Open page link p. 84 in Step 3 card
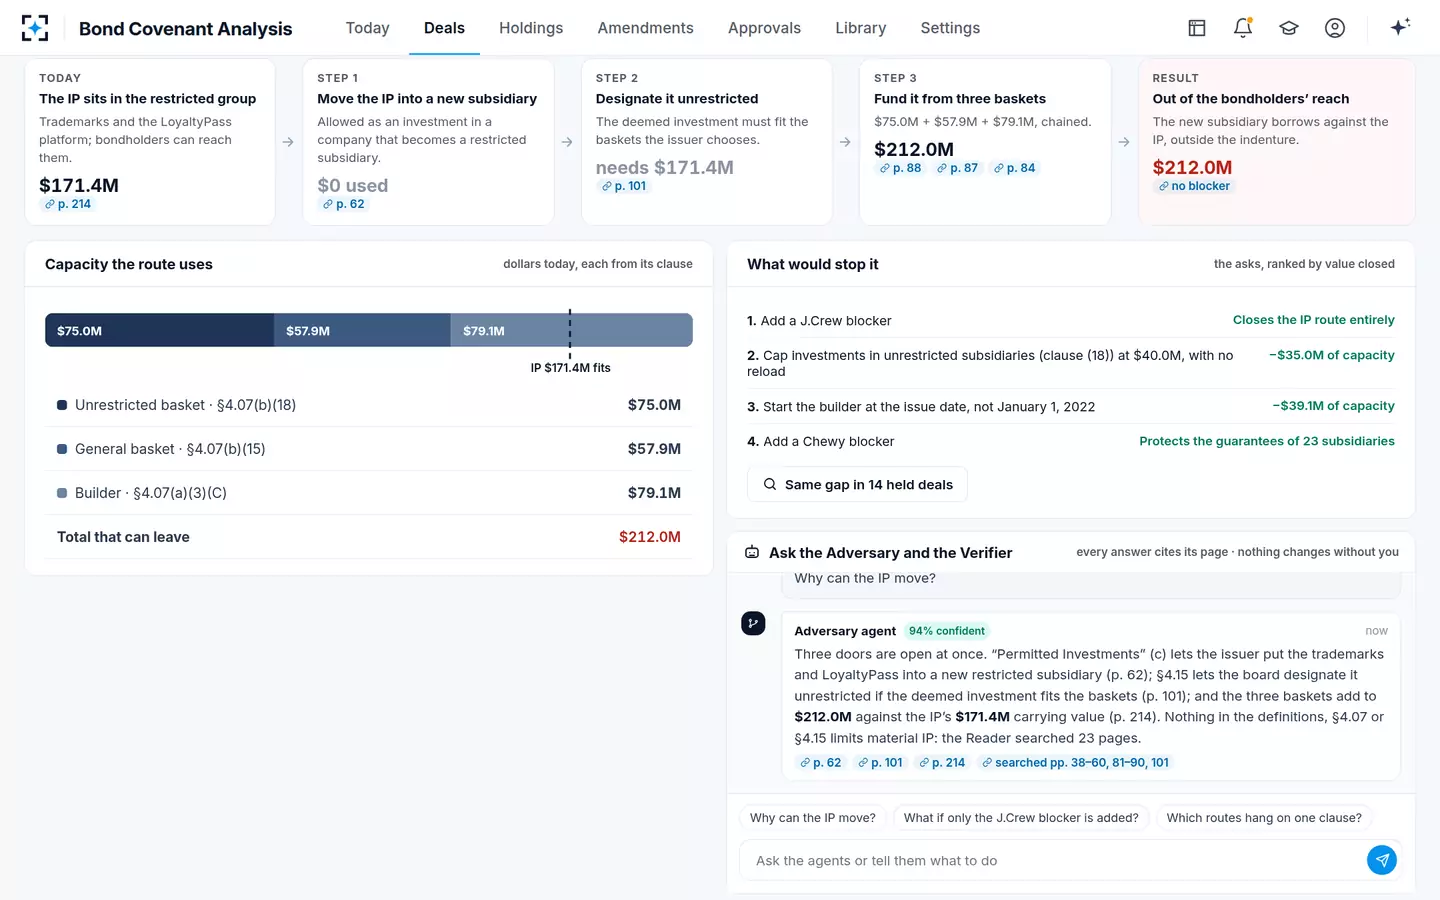 [1014, 168]
